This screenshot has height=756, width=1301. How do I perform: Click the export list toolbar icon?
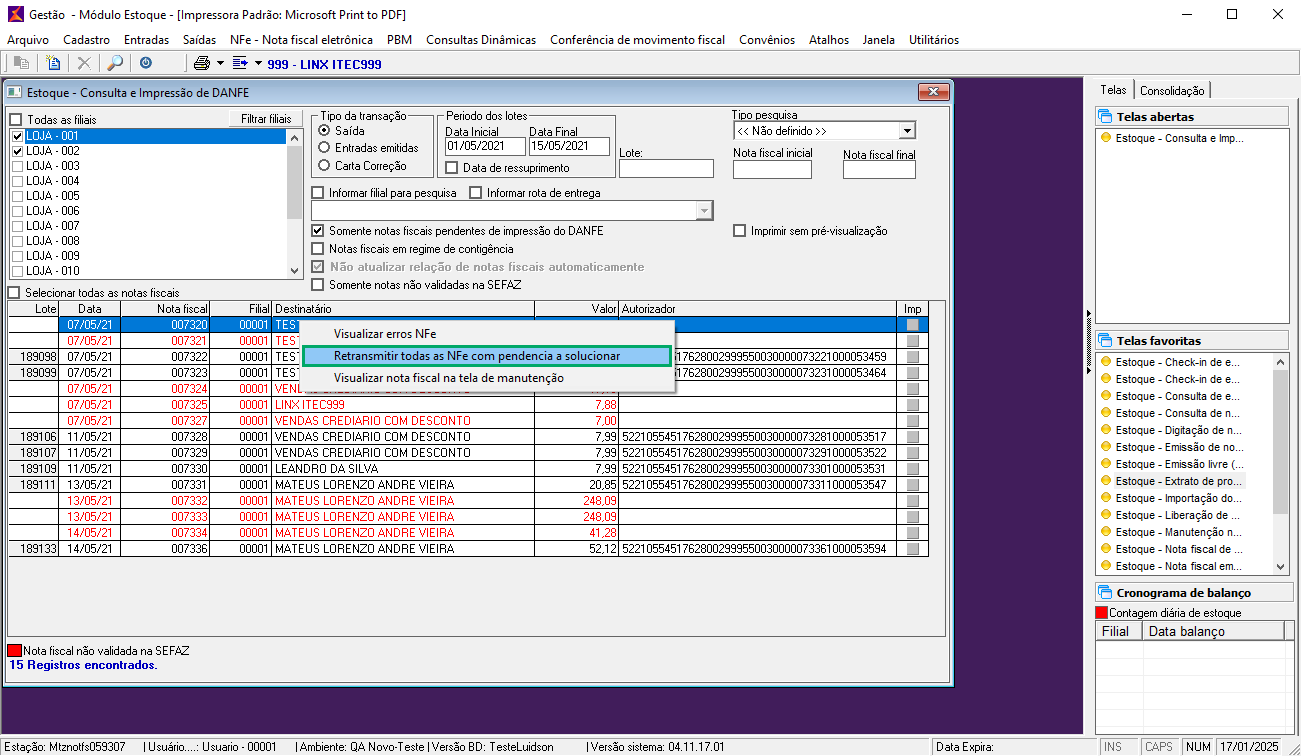(240, 63)
